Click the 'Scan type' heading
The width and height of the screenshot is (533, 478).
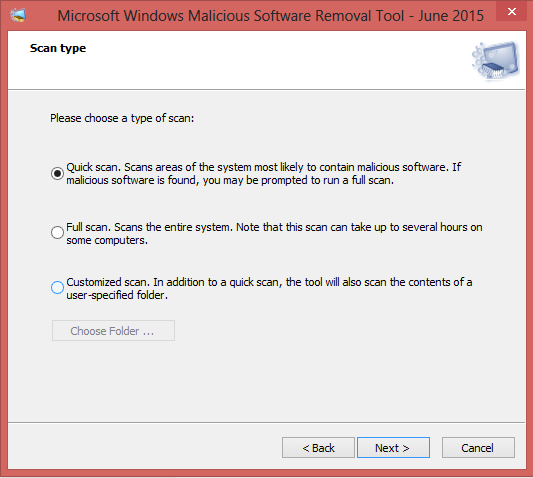coord(58,48)
